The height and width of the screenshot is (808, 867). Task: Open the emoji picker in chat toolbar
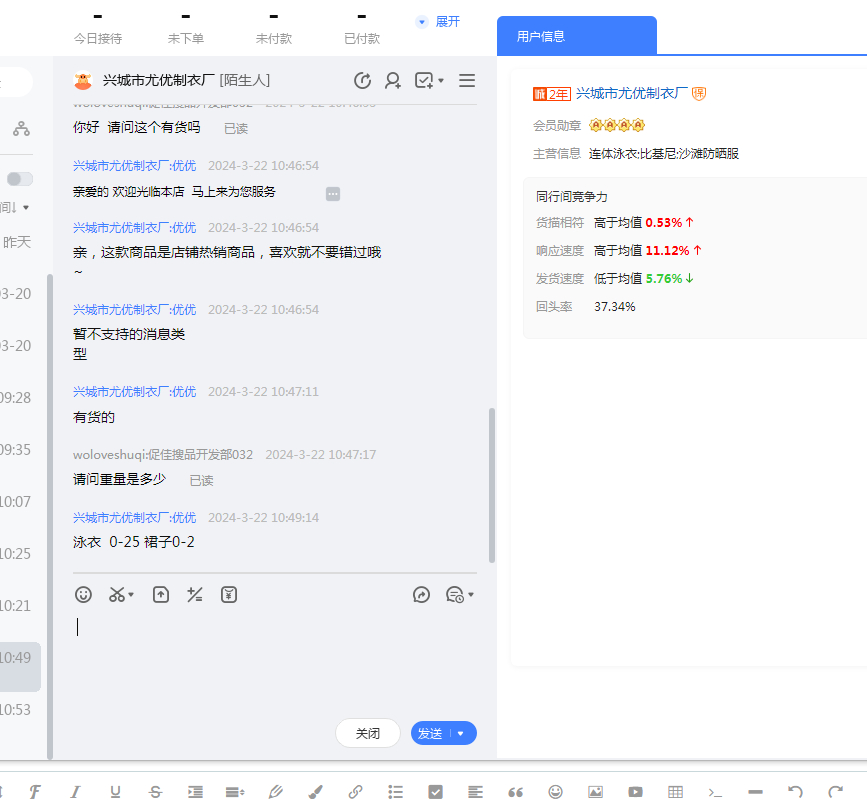(x=84, y=595)
